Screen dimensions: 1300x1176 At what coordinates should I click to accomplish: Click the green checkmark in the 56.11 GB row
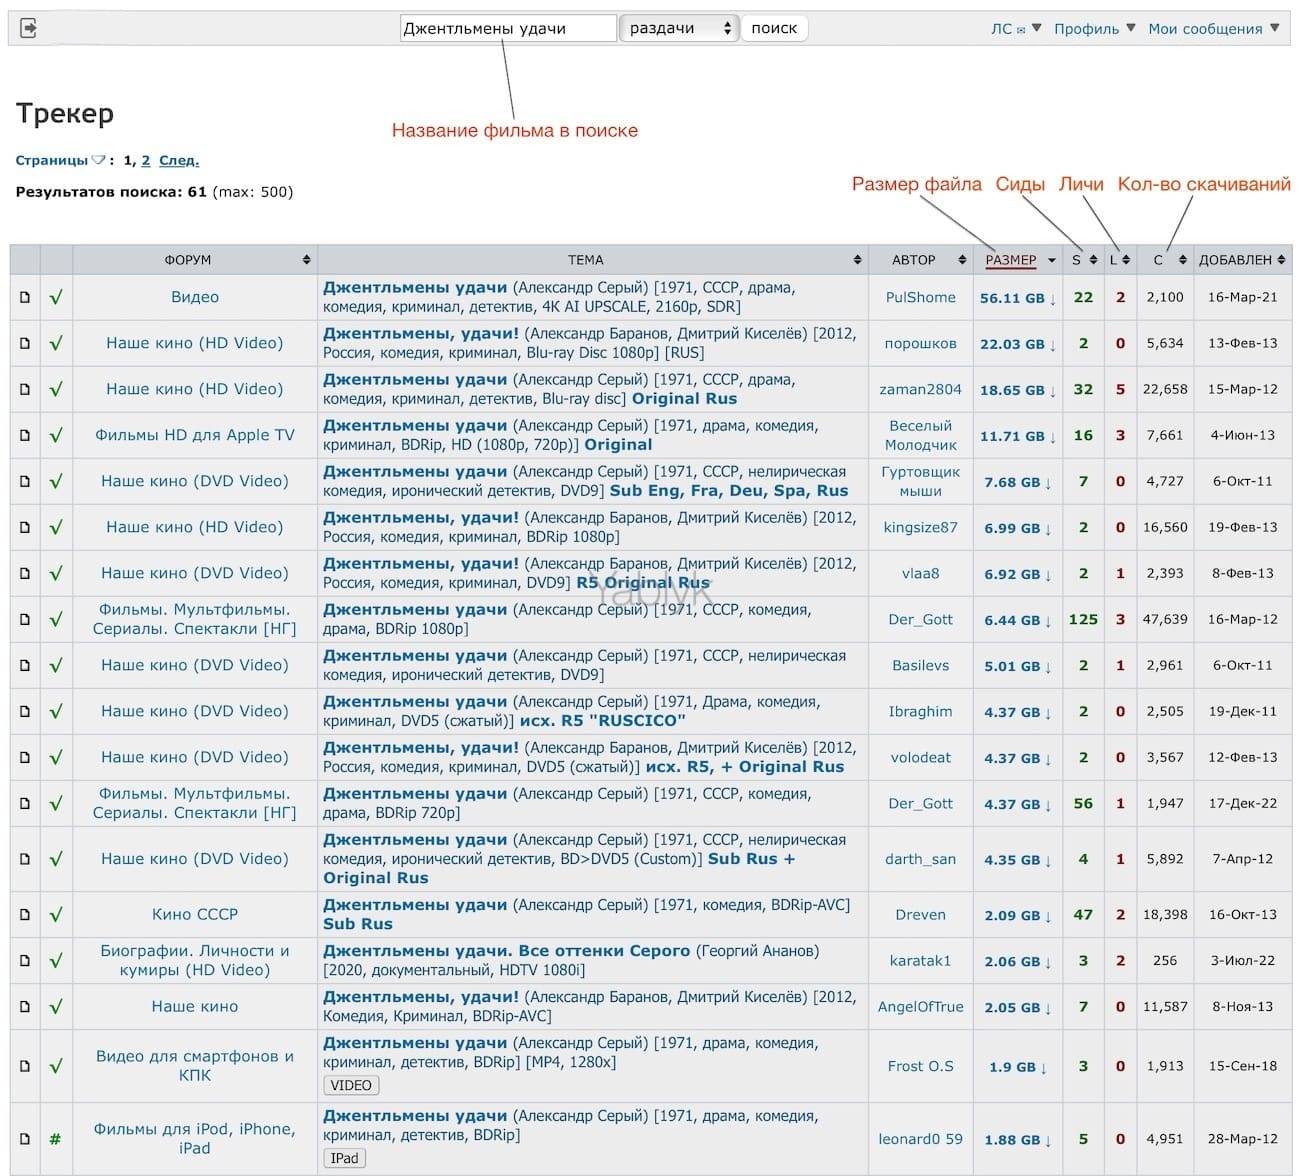tap(56, 297)
